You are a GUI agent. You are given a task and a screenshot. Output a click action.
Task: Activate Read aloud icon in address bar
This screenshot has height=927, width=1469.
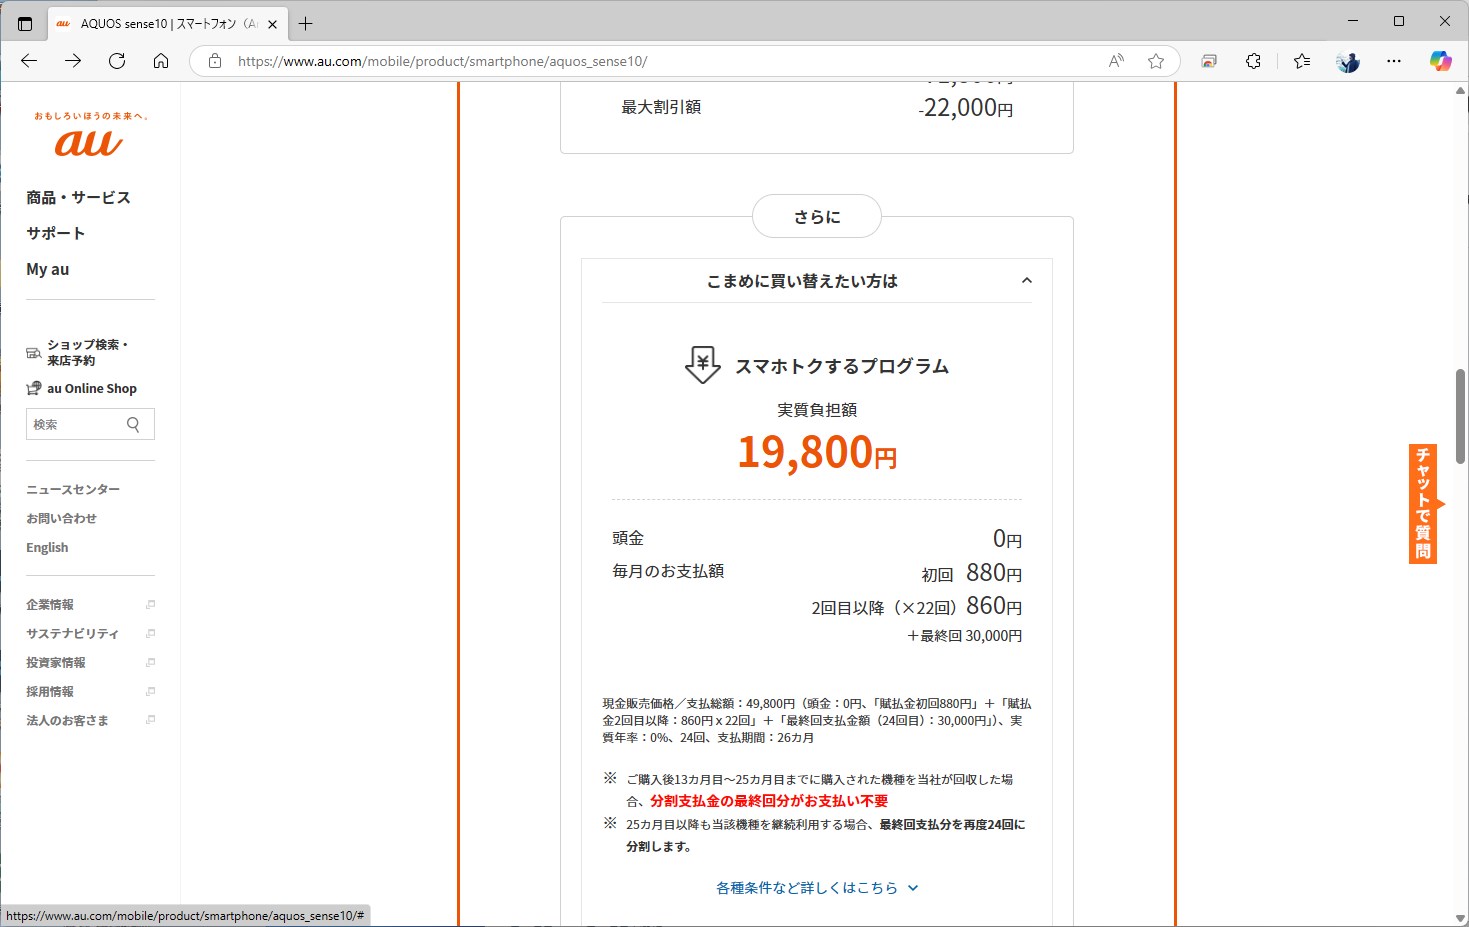pyautogui.click(x=1116, y=61)
